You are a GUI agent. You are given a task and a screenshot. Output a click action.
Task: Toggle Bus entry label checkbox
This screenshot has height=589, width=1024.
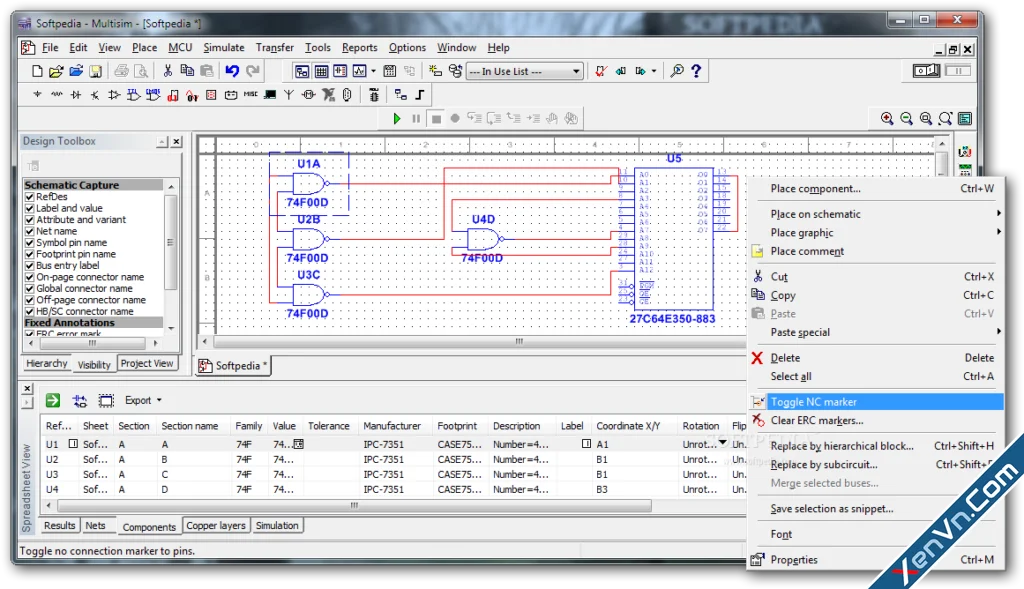click(x=29, y=265)
